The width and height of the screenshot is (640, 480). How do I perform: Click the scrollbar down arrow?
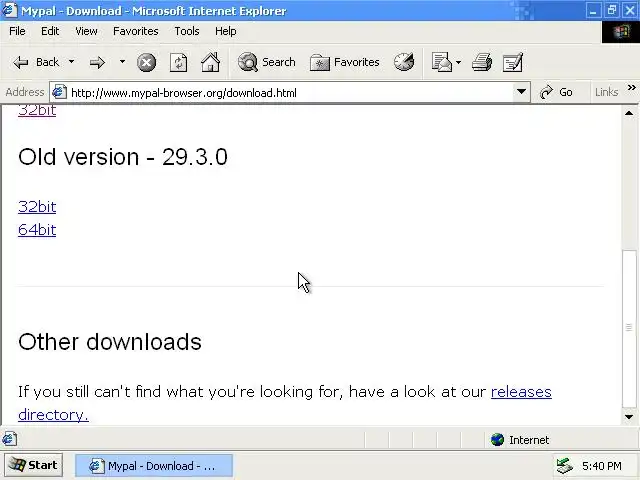click(x=629, y=417)
